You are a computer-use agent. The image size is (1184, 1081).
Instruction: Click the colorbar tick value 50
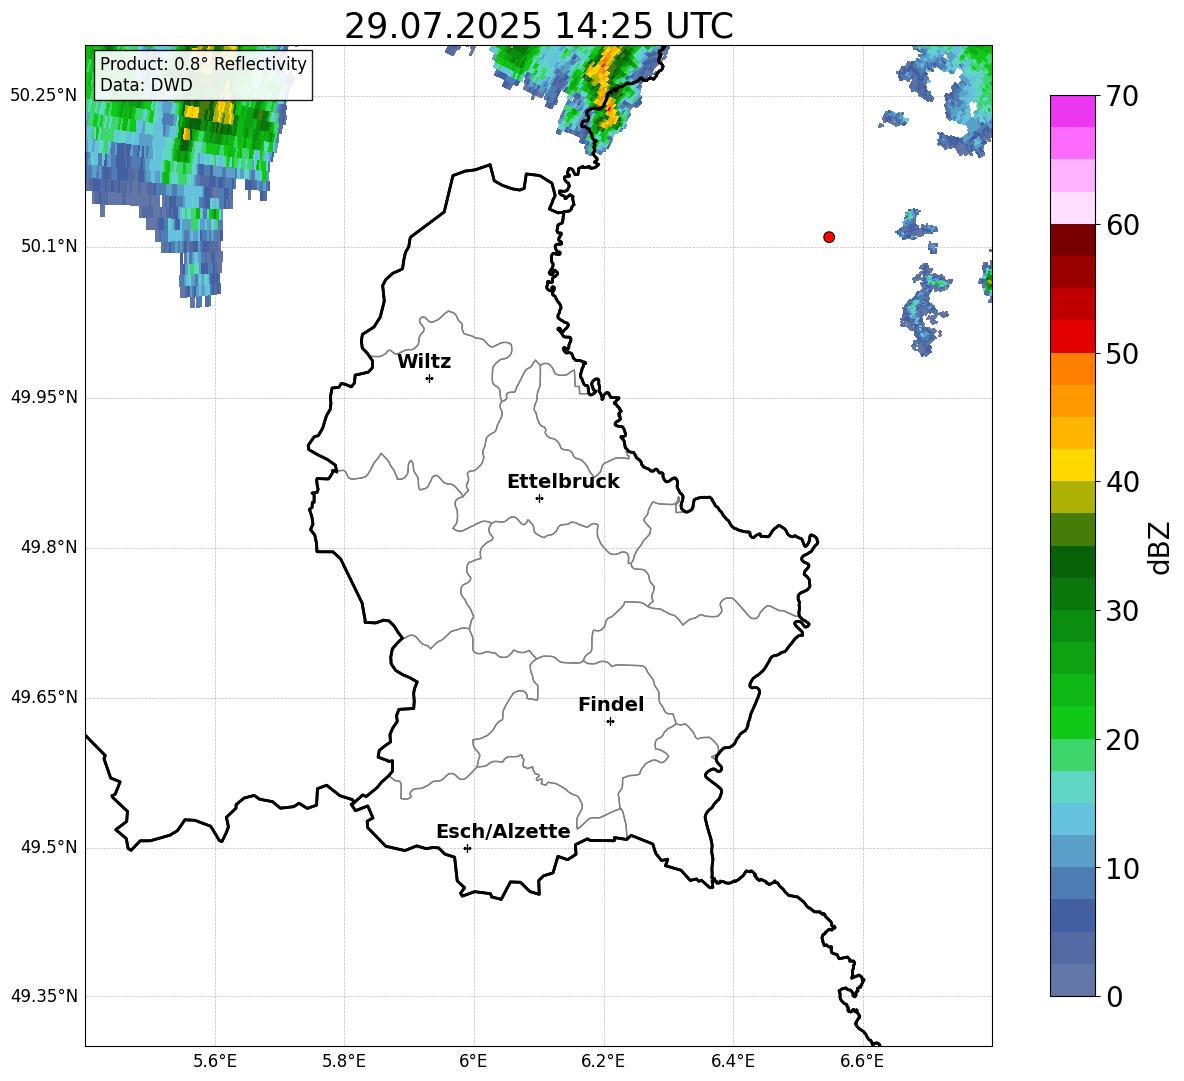click(1122, 353)
